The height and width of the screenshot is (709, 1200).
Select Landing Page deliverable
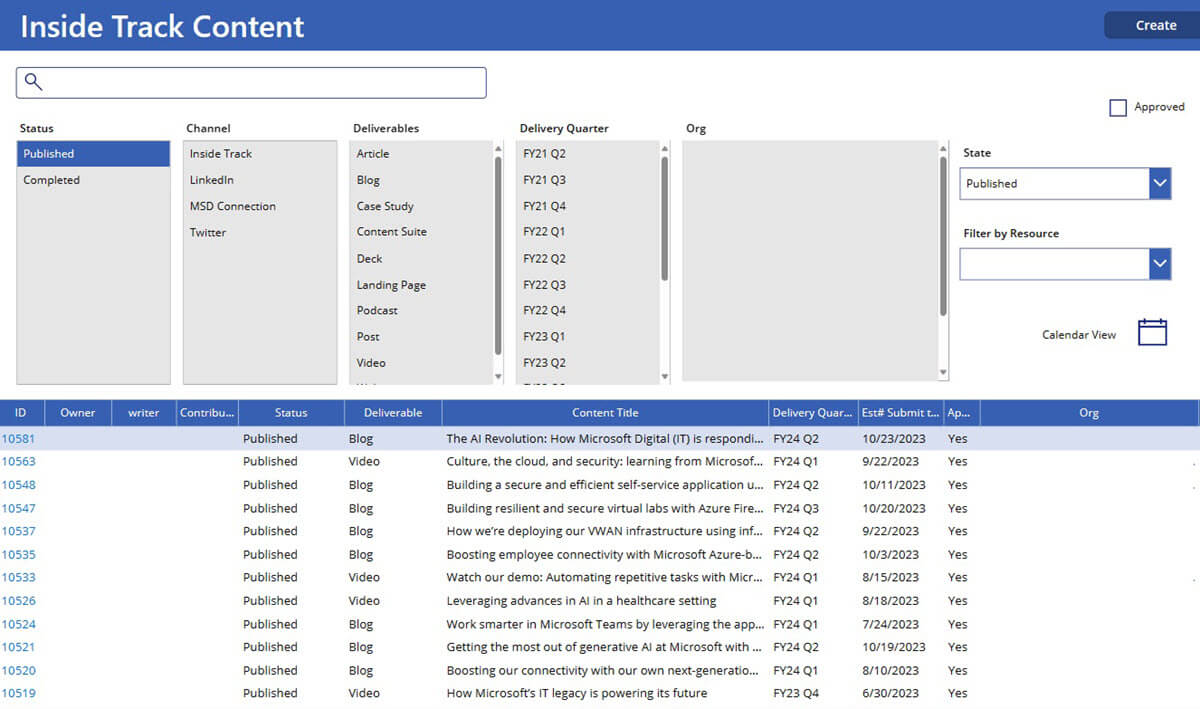422,285
